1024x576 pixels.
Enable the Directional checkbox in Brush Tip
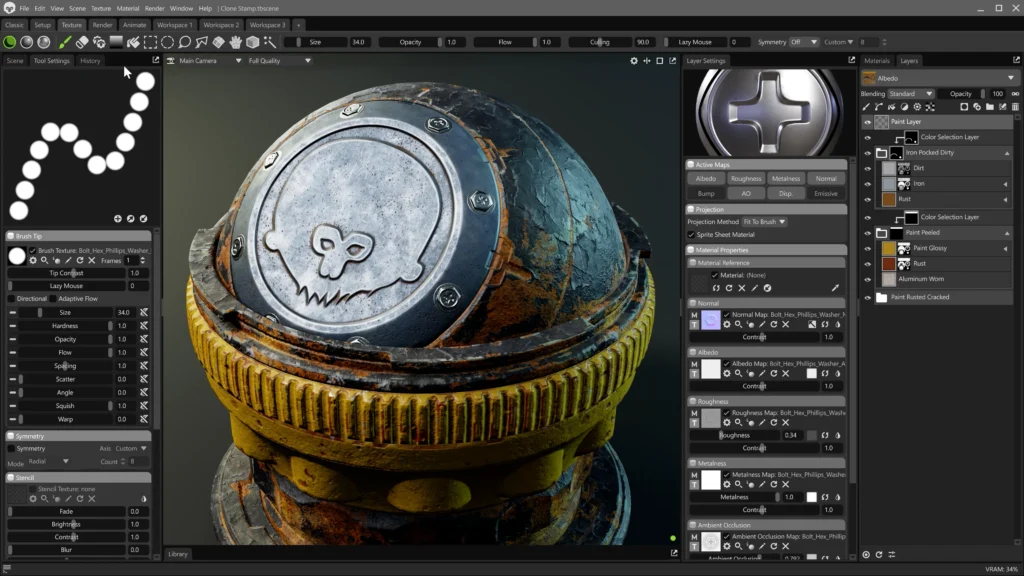[x=12, y=298]
